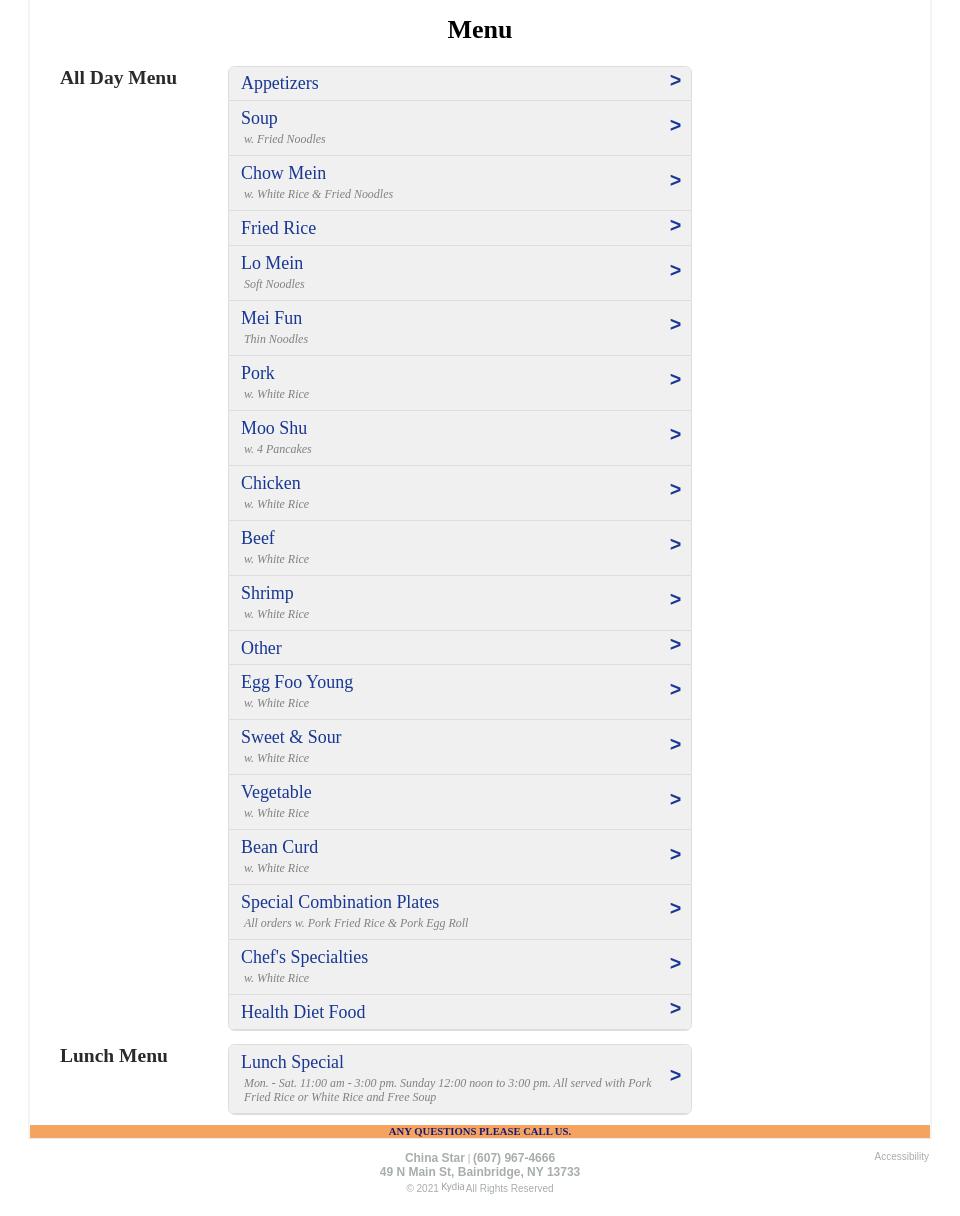Expand Chow Mein using its arrow

tap(675, 181)
